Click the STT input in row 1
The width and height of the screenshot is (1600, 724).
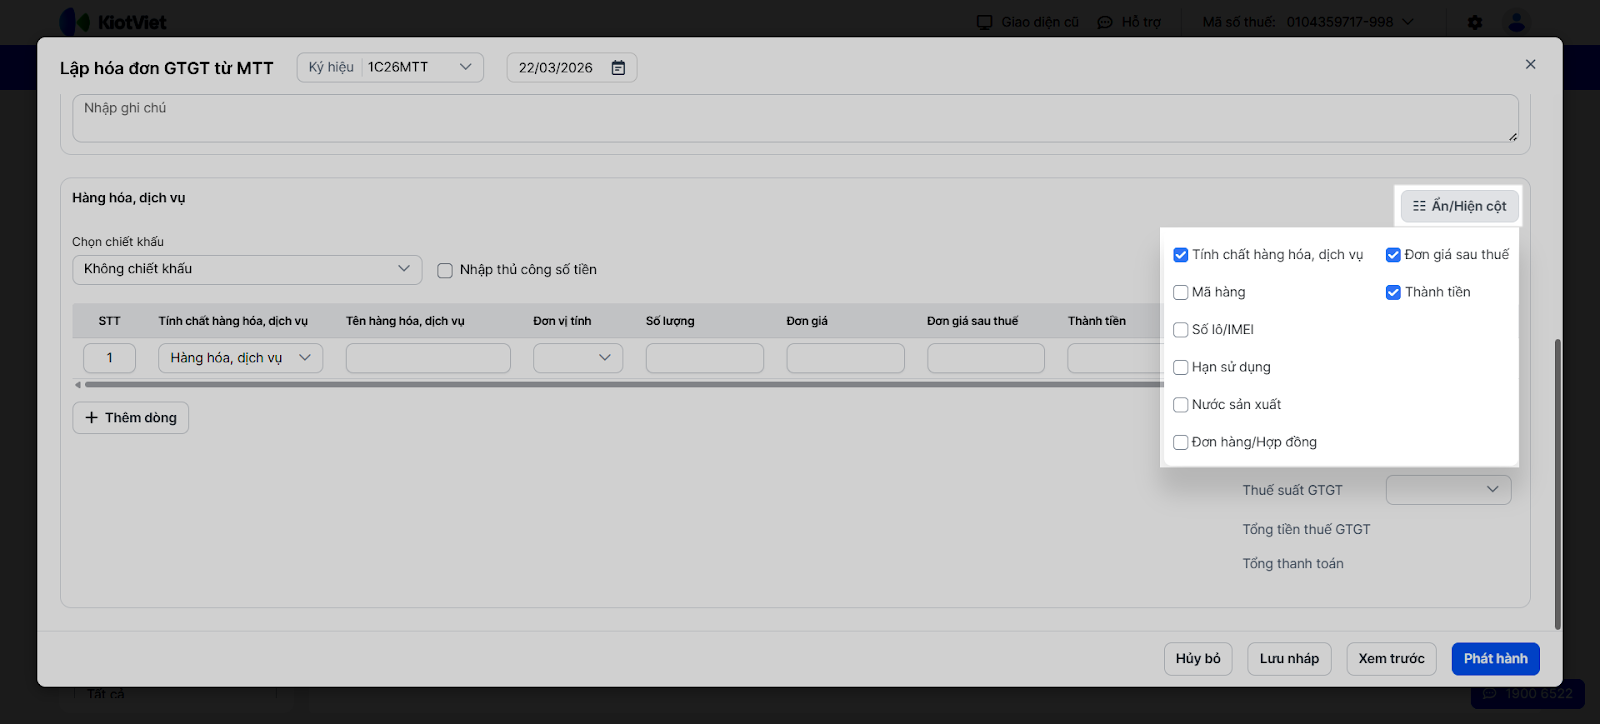pos(109,358)
